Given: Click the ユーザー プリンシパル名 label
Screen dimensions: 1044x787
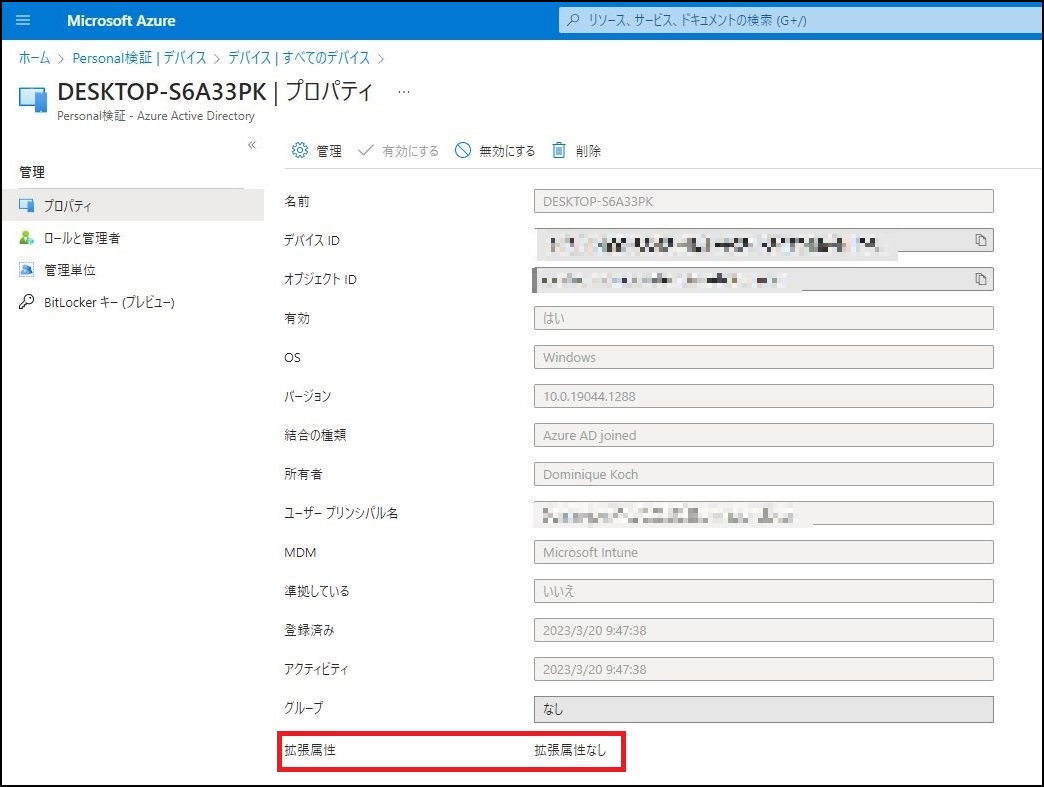Looking at the screenshot, I should coord(342,513).
